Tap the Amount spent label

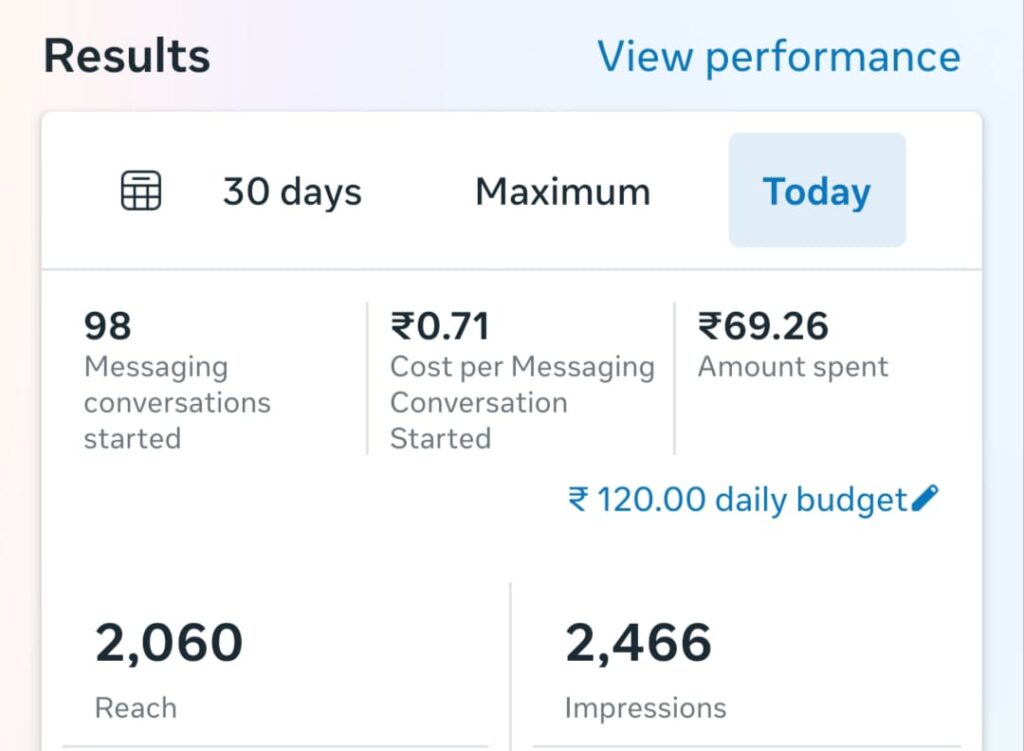[793, 366]
